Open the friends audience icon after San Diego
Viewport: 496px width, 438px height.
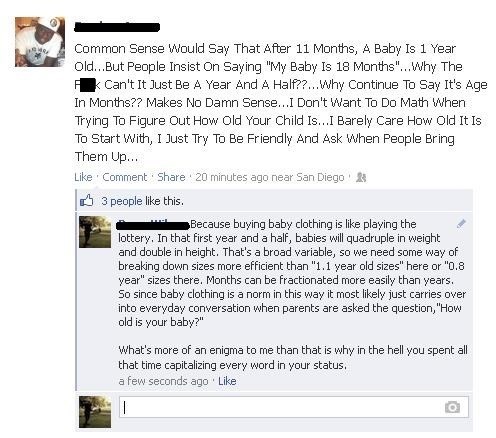(361, 177)
